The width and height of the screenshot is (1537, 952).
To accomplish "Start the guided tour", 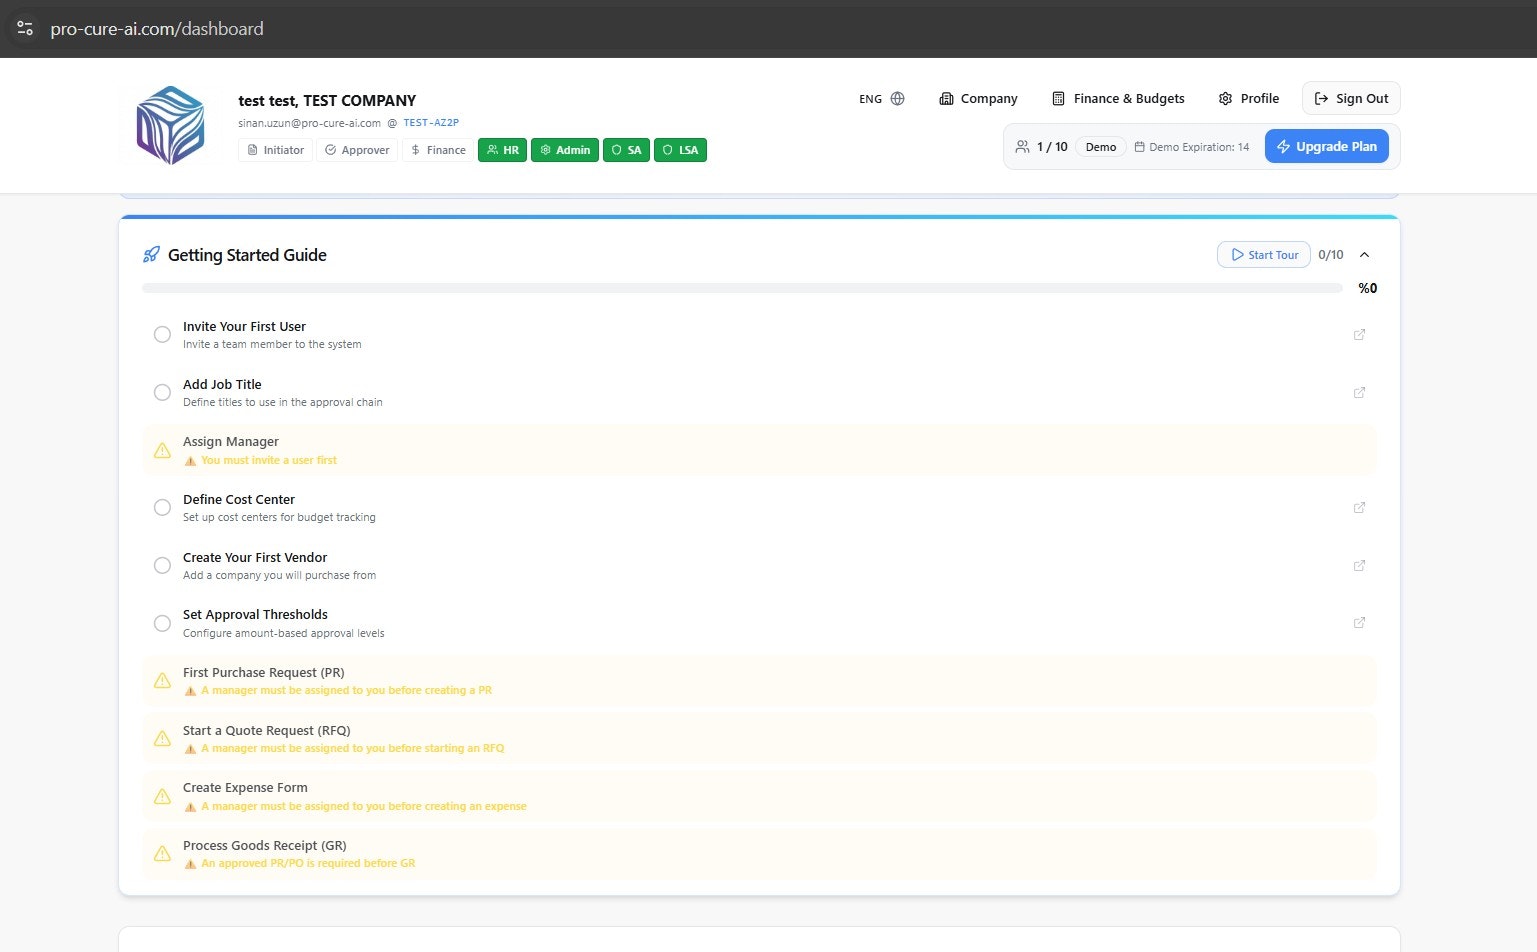I will pyautogui.click(x=1264, y=255).
